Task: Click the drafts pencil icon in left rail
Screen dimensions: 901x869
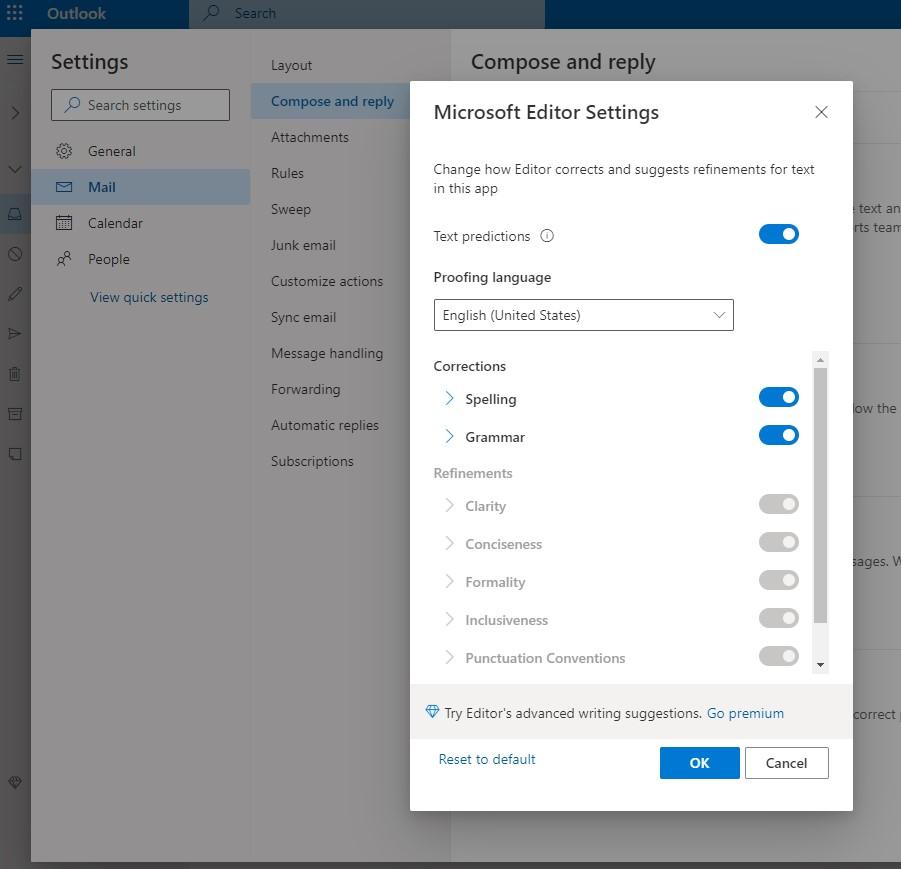Action: click(x=15, y=294)
